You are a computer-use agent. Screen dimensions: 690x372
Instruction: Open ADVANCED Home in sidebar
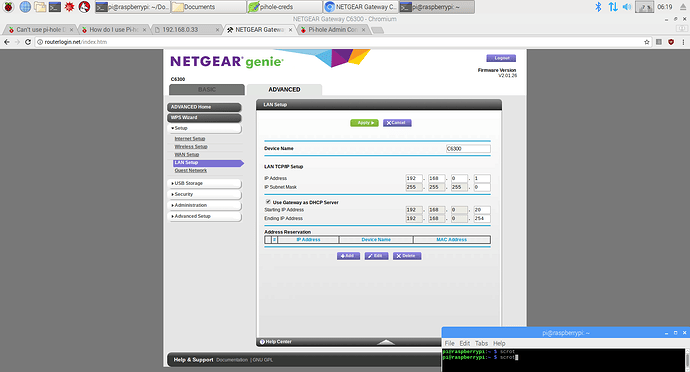click(204, 107)
